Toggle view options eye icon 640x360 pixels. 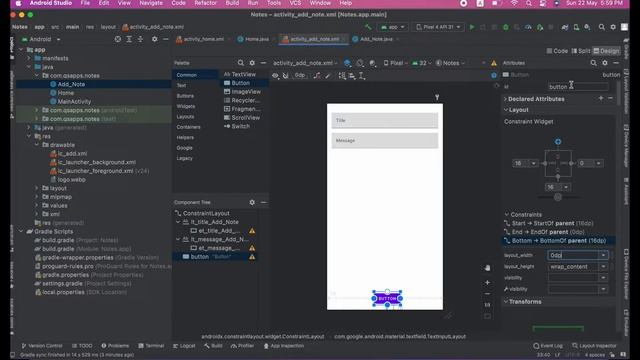point(276,76)
